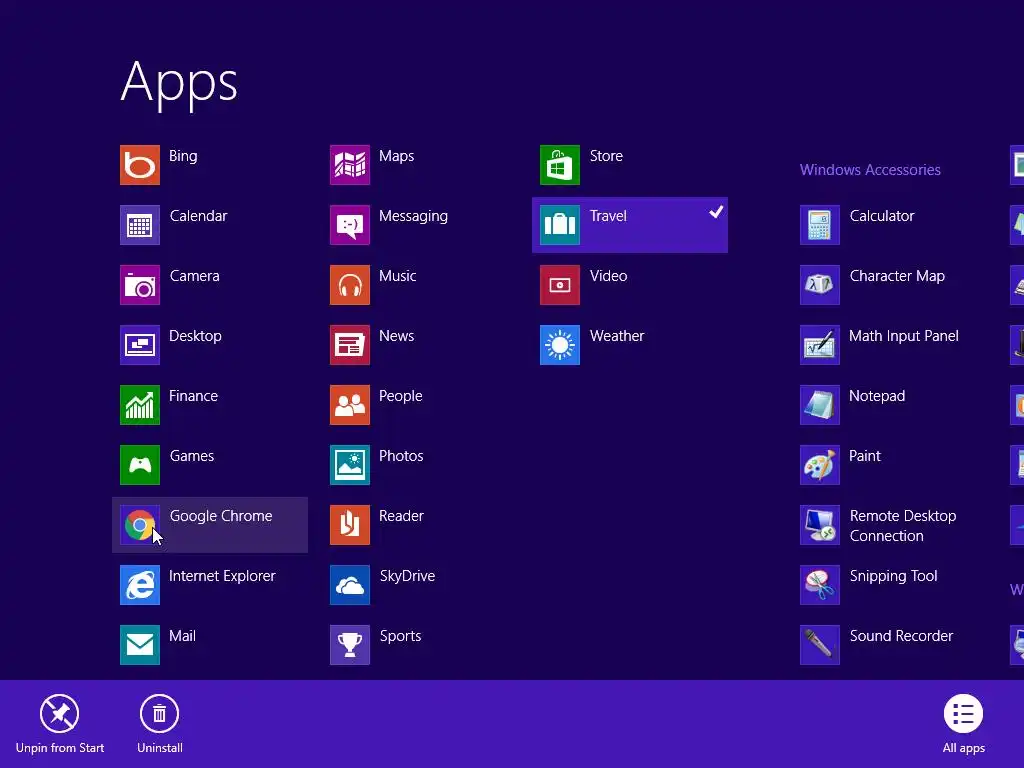Open the Bing app icon
The image size is (1024, 768).
pos(140,165)
